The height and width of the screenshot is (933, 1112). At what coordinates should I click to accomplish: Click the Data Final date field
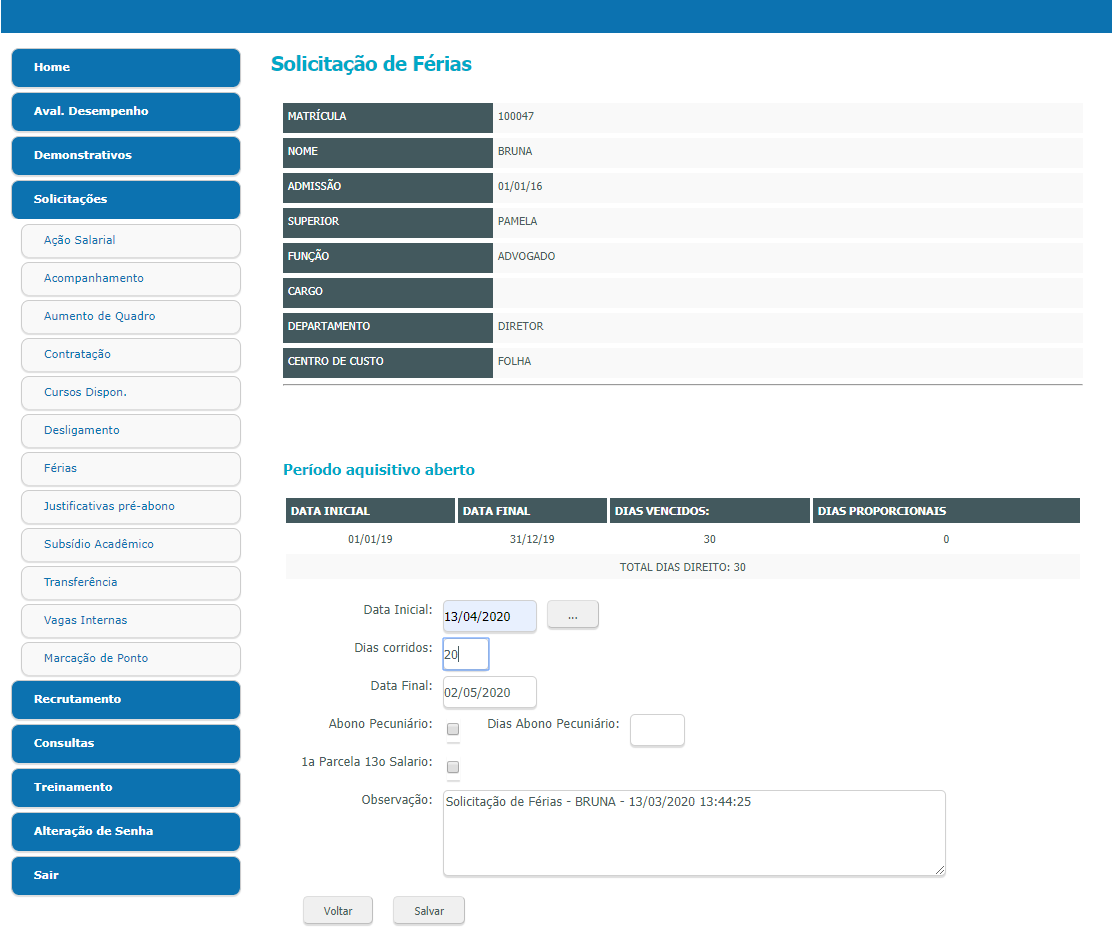pyautogui.click(x=489, y=692)
